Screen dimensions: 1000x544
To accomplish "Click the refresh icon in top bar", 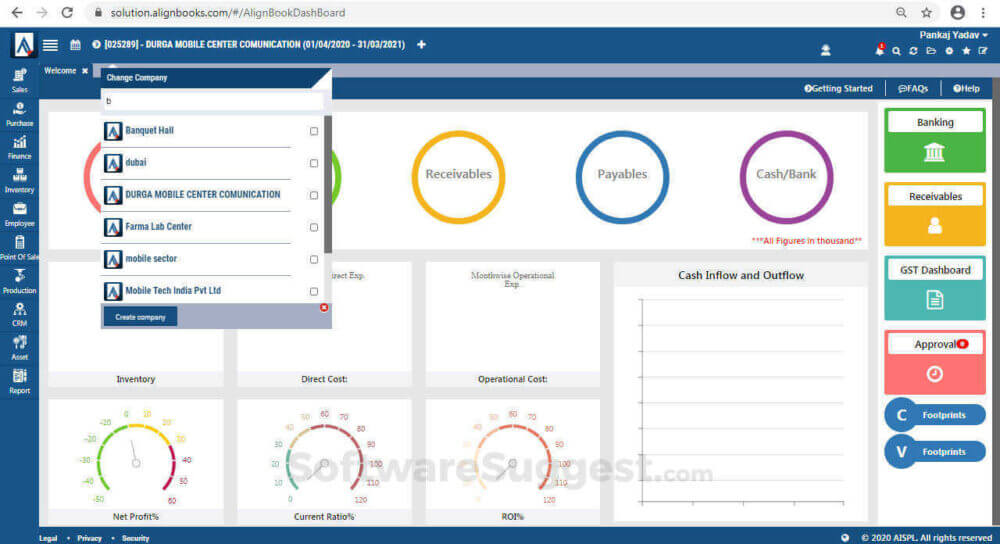I will pos(913,51).
